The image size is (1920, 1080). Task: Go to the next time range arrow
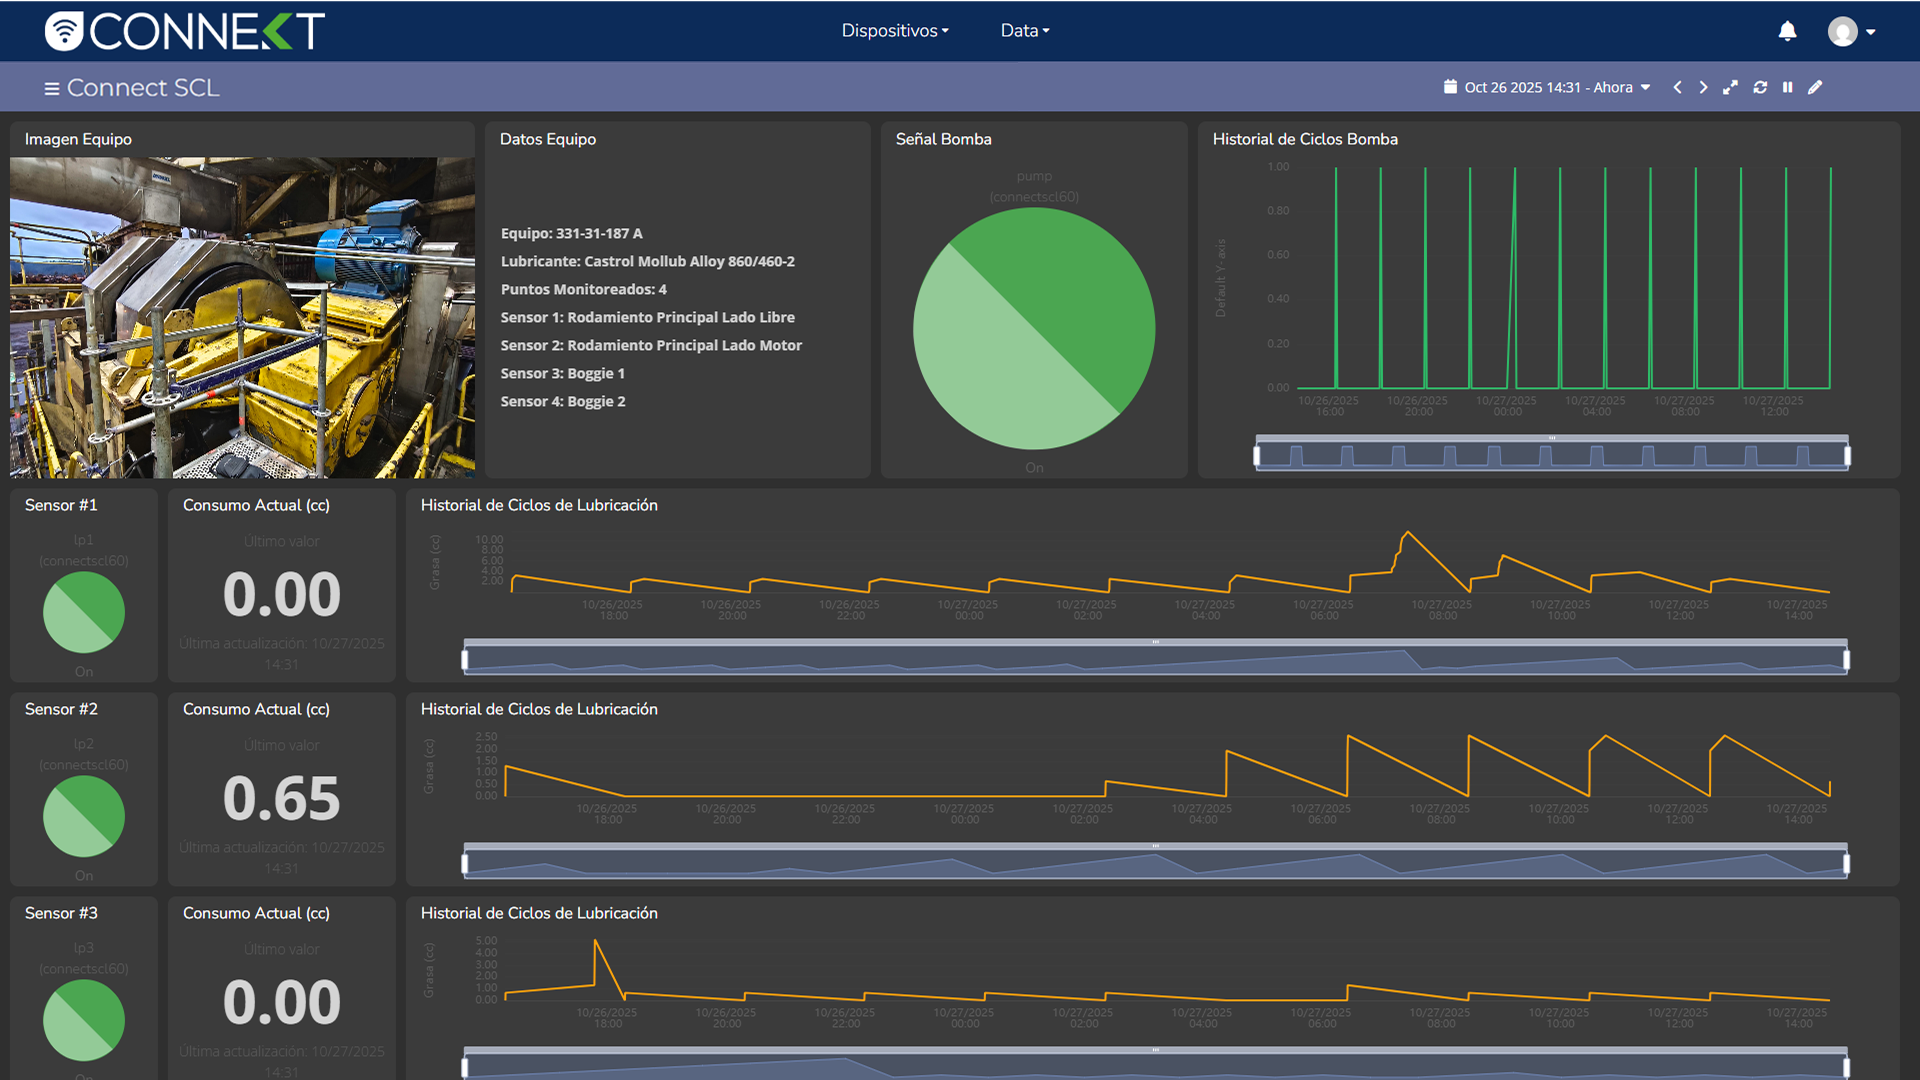tap(1703, 87)
